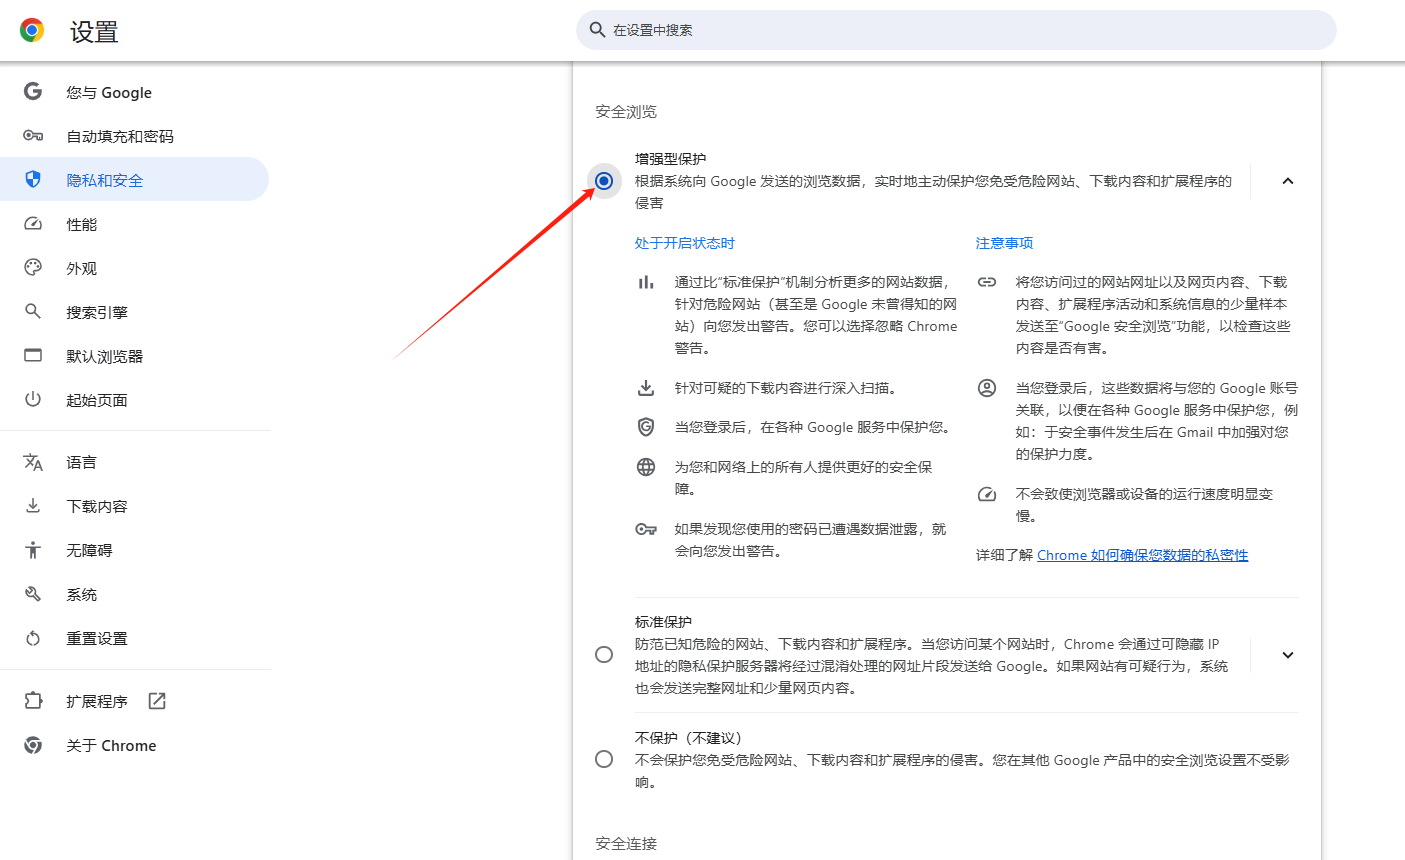Click the Google G icon in sidebar
Screen dimensions: 1405x860
pos(33,92)
